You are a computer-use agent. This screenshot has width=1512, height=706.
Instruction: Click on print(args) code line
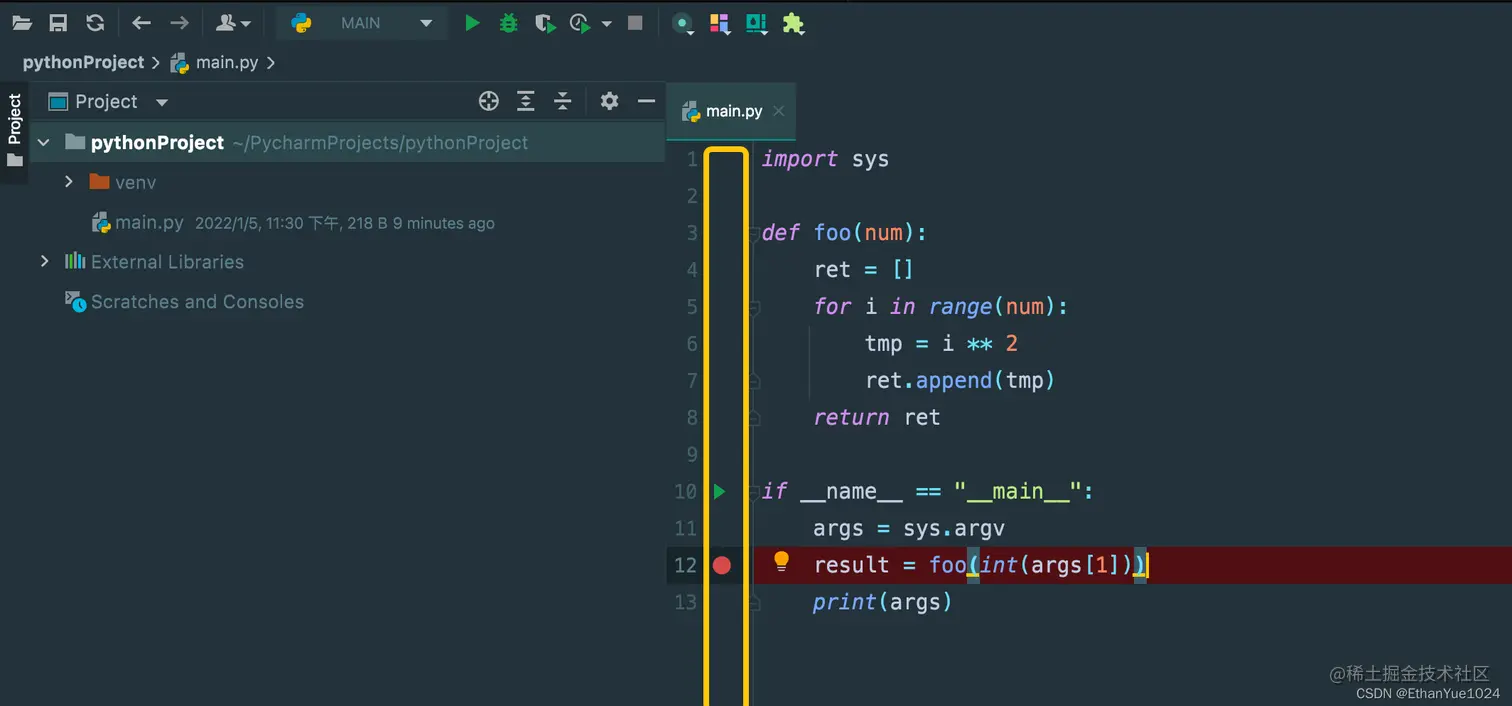[883, 602]
